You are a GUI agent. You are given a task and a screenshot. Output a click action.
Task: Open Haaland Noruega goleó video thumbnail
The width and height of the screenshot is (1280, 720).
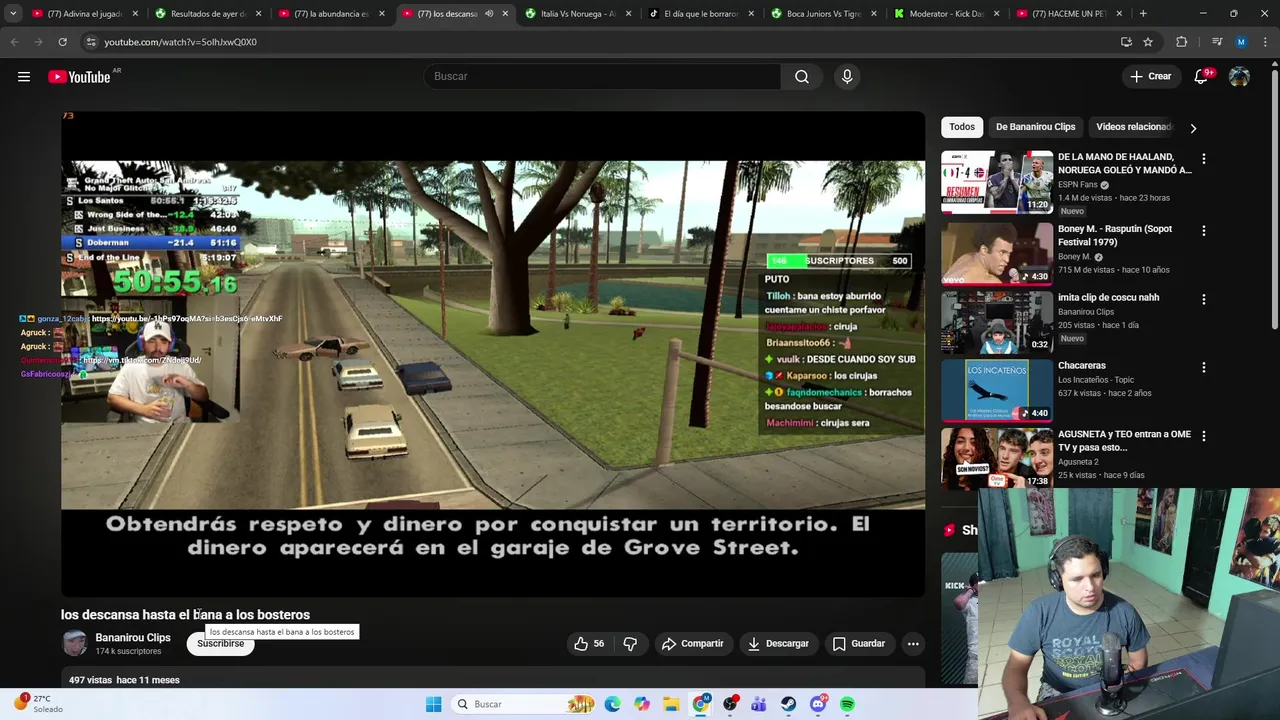point(997,182)
